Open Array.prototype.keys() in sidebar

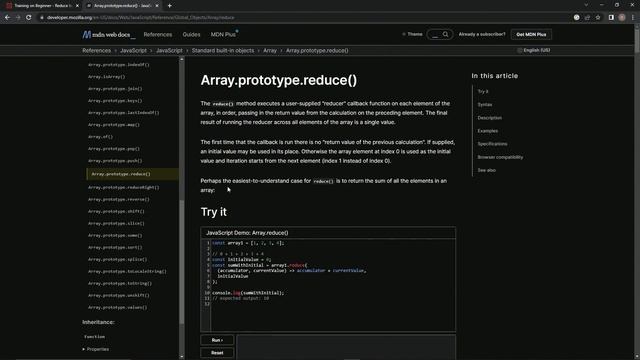click(115, 100)
